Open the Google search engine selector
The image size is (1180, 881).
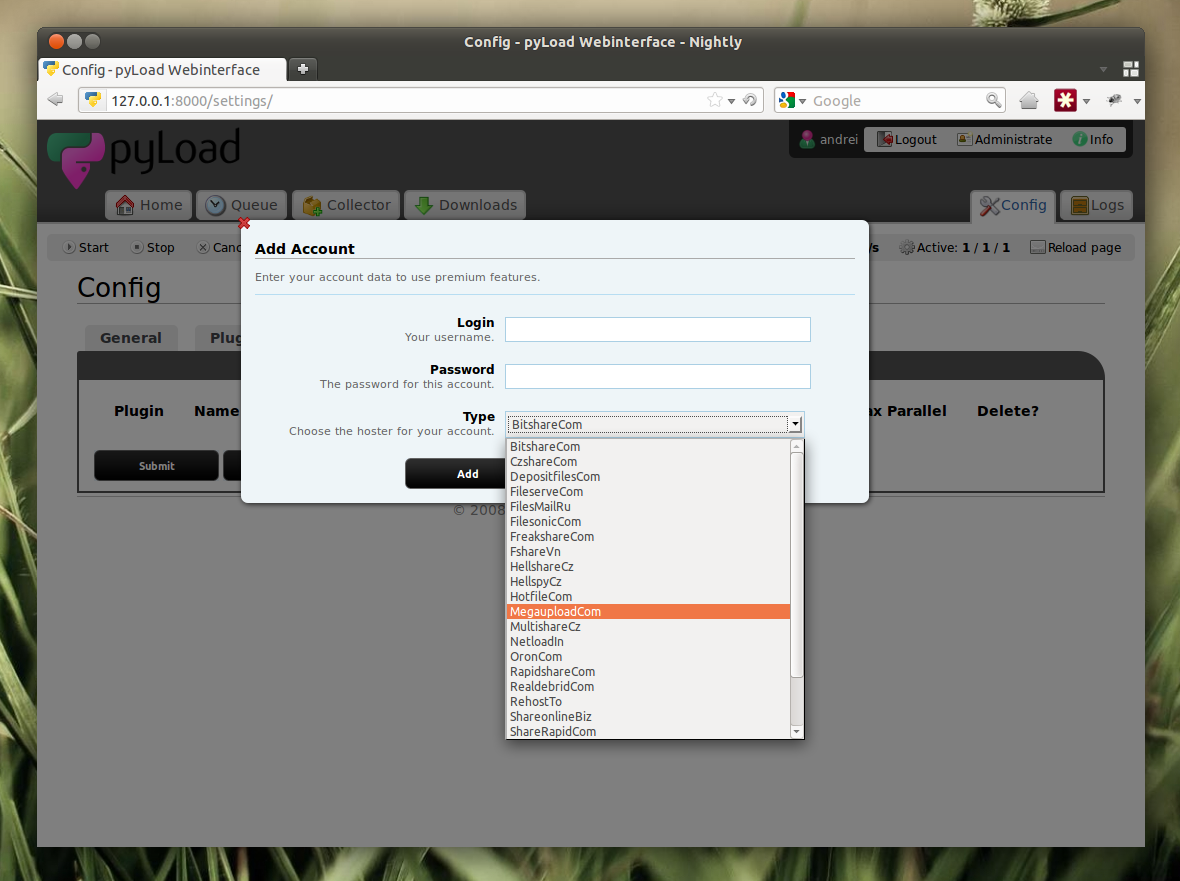tap(789, 100)
